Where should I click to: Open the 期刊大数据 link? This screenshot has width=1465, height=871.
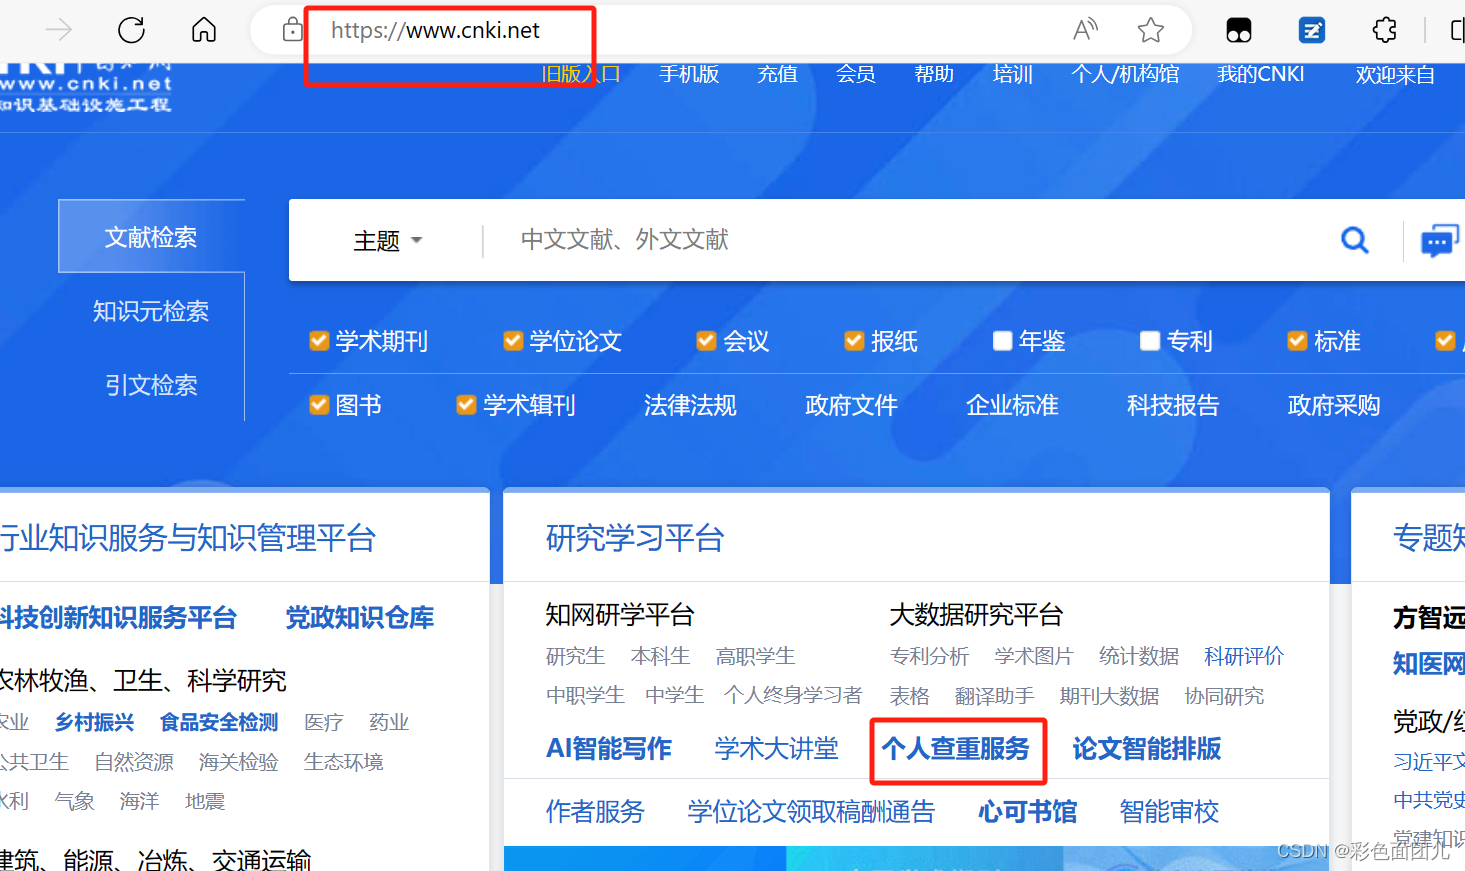(1110, 696)
